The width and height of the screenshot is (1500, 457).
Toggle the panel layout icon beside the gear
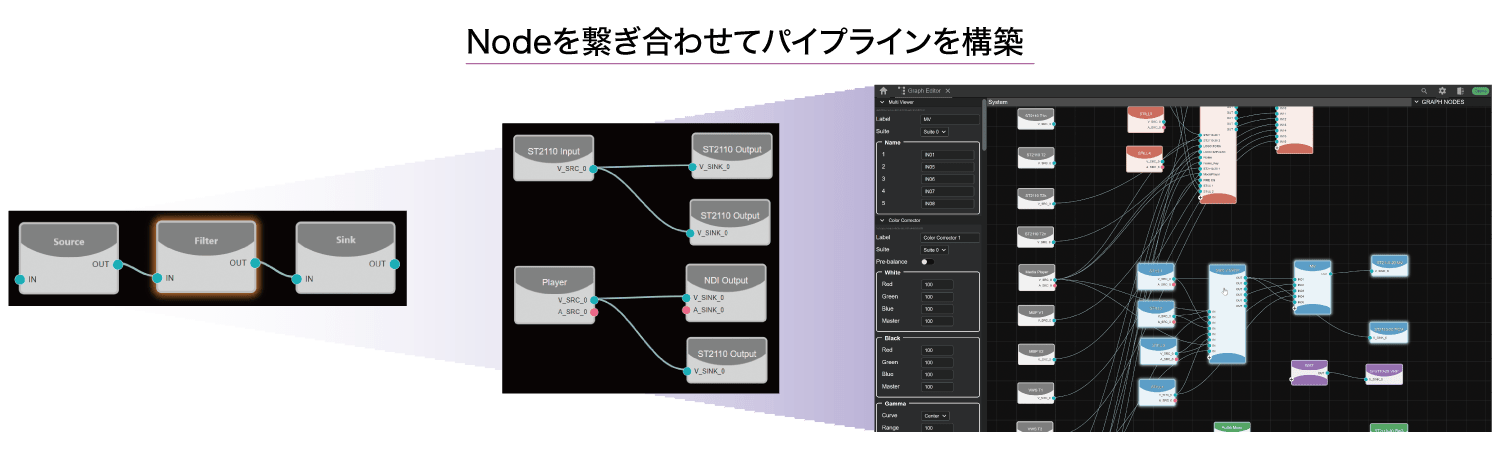[x=1460, y=91]
